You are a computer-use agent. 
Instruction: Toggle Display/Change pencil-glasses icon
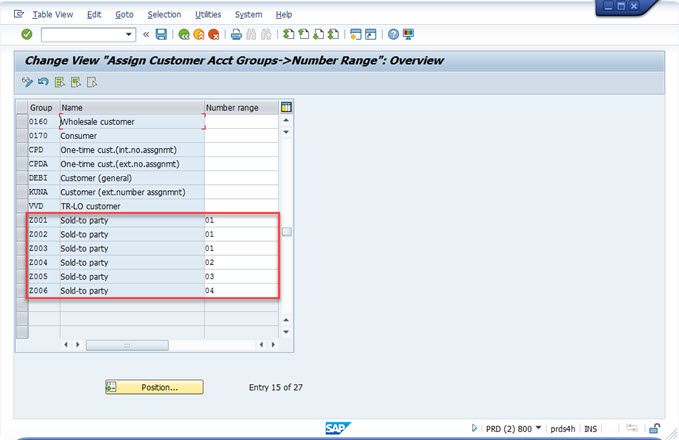pyautogui.click(x=27, y=82)
